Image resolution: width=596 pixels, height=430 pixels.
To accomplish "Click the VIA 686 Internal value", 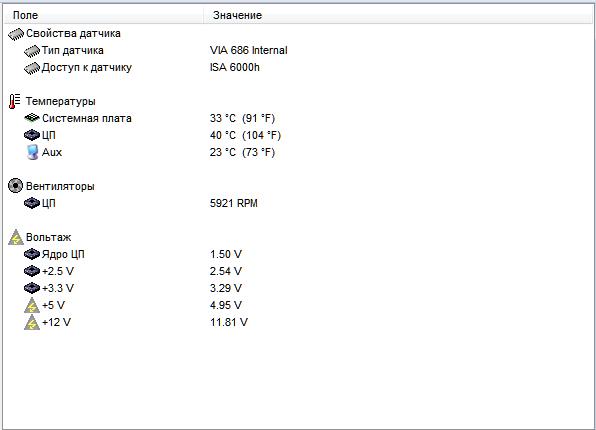I will (x=249, y=50).
